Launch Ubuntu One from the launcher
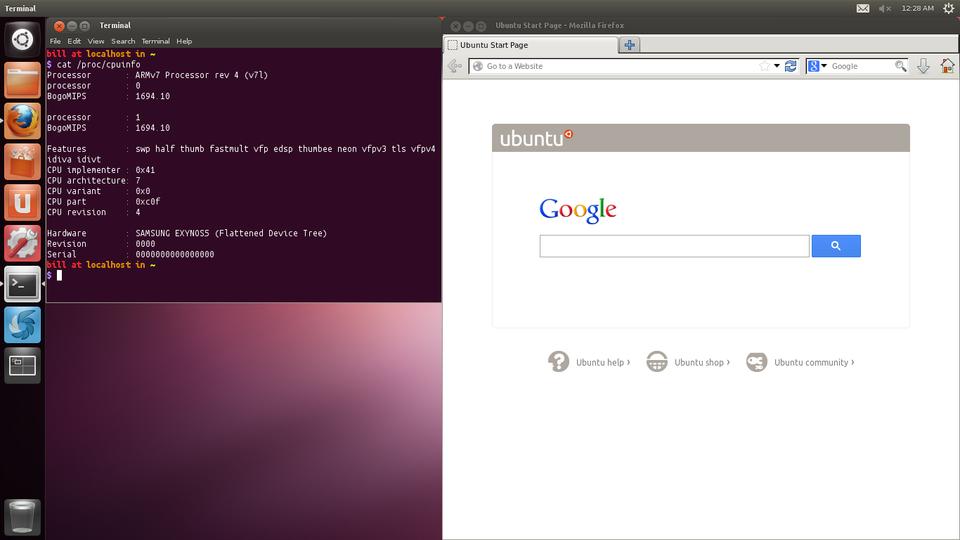Image resolution: width=960 pixels, height=540 pixels. 22,203
